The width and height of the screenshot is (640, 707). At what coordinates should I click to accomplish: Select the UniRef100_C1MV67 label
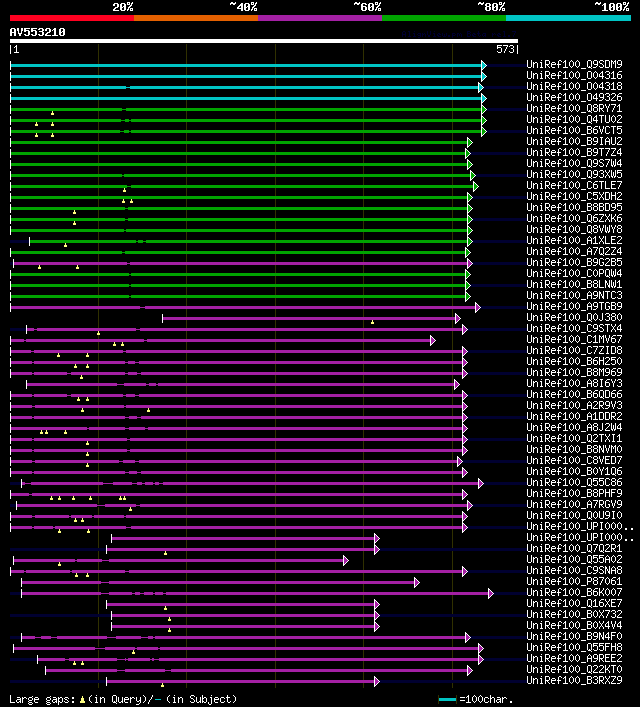574,339
